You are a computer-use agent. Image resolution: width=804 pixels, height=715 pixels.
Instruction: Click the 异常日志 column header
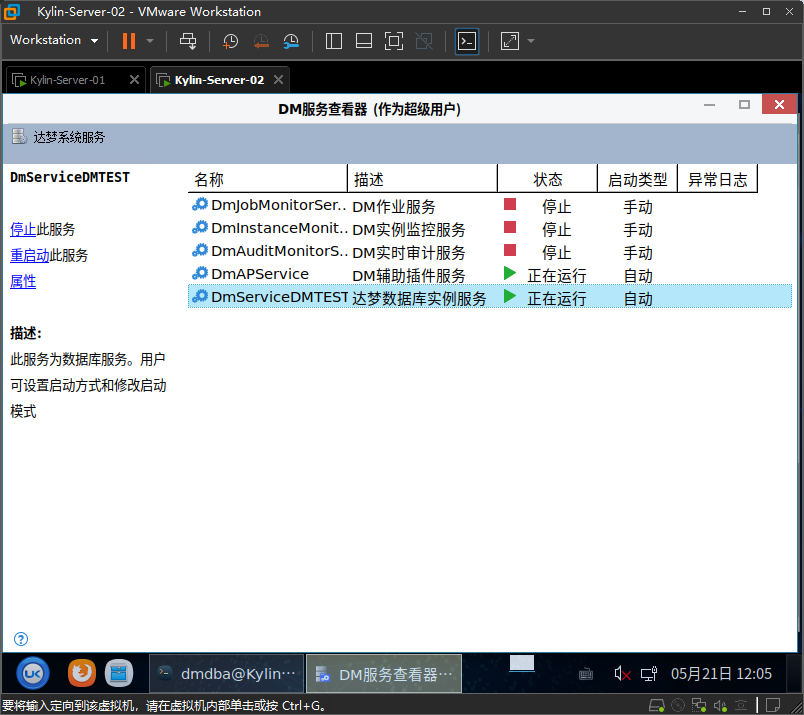point(717,179)
